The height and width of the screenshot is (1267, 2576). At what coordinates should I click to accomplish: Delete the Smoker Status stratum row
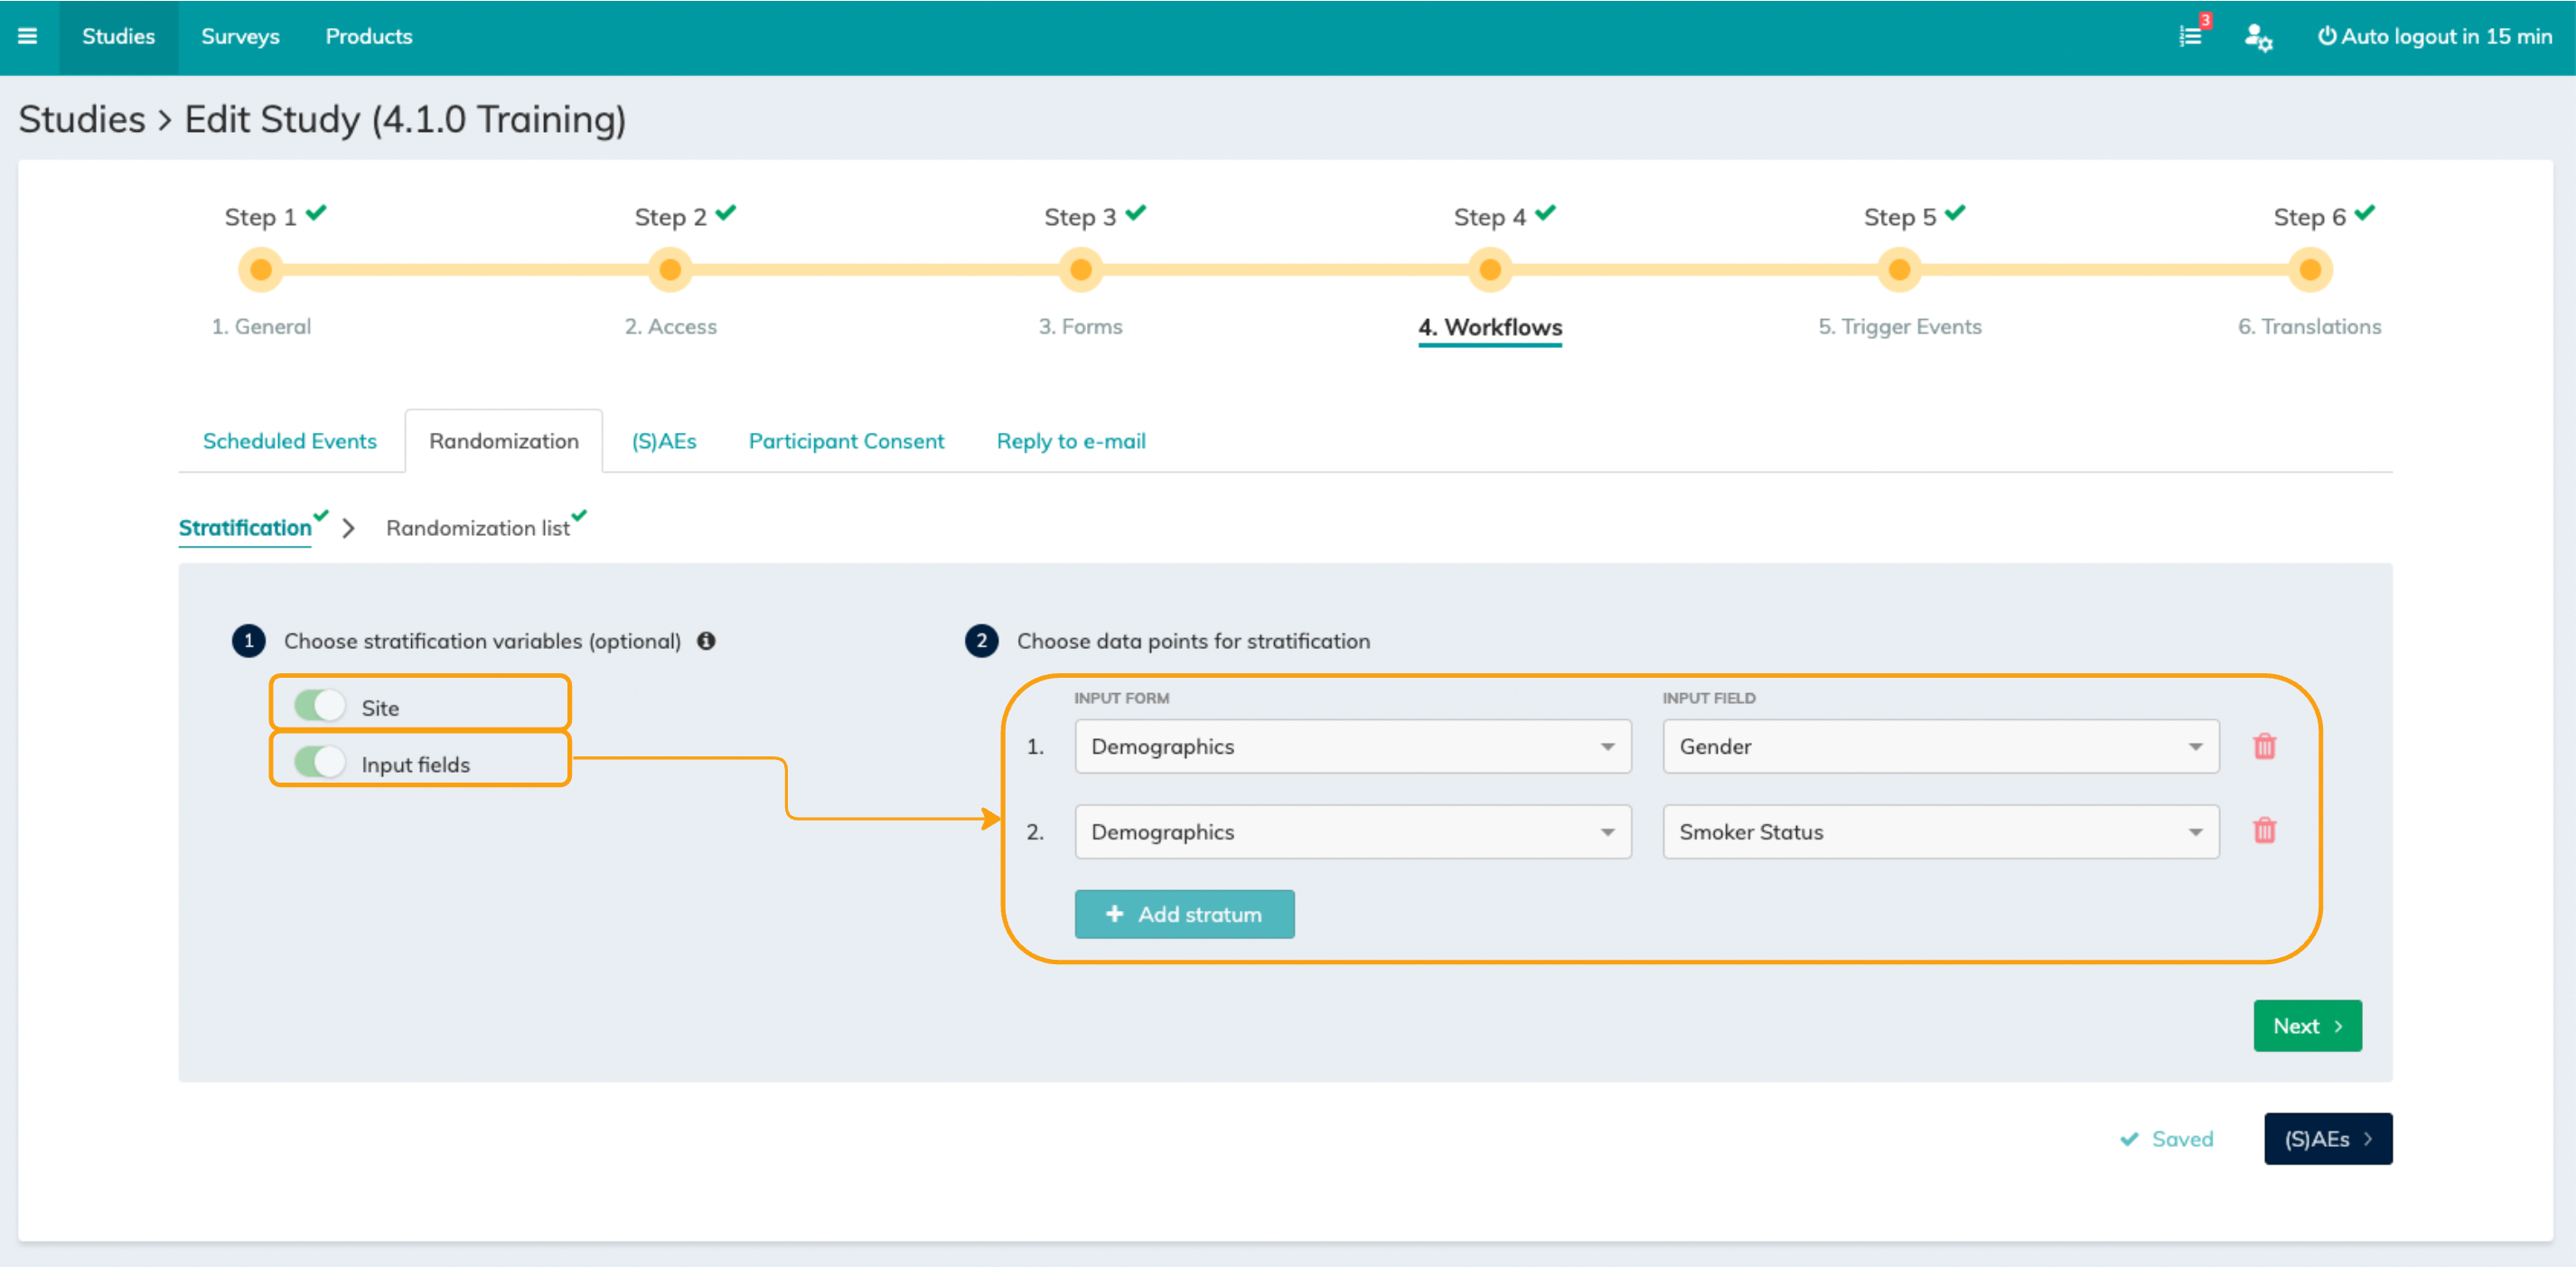[x=2264, y=831]
